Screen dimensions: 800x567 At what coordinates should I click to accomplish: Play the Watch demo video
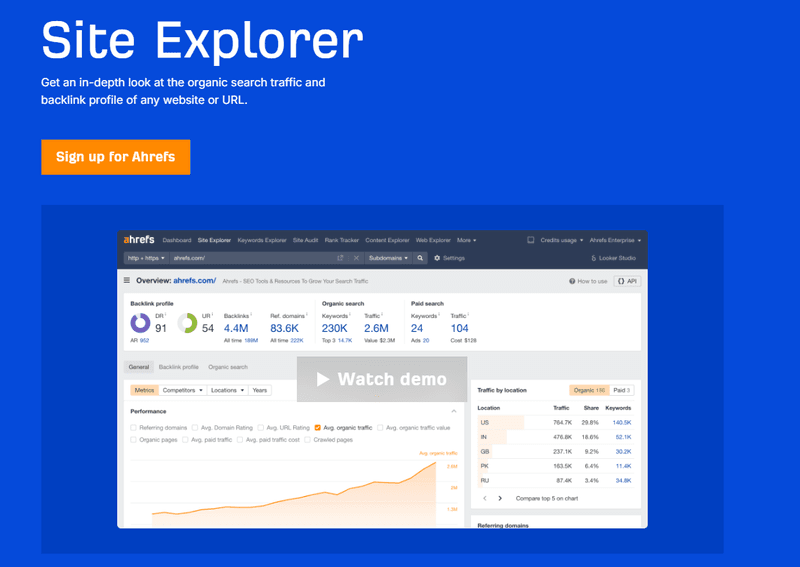[382, 379]
